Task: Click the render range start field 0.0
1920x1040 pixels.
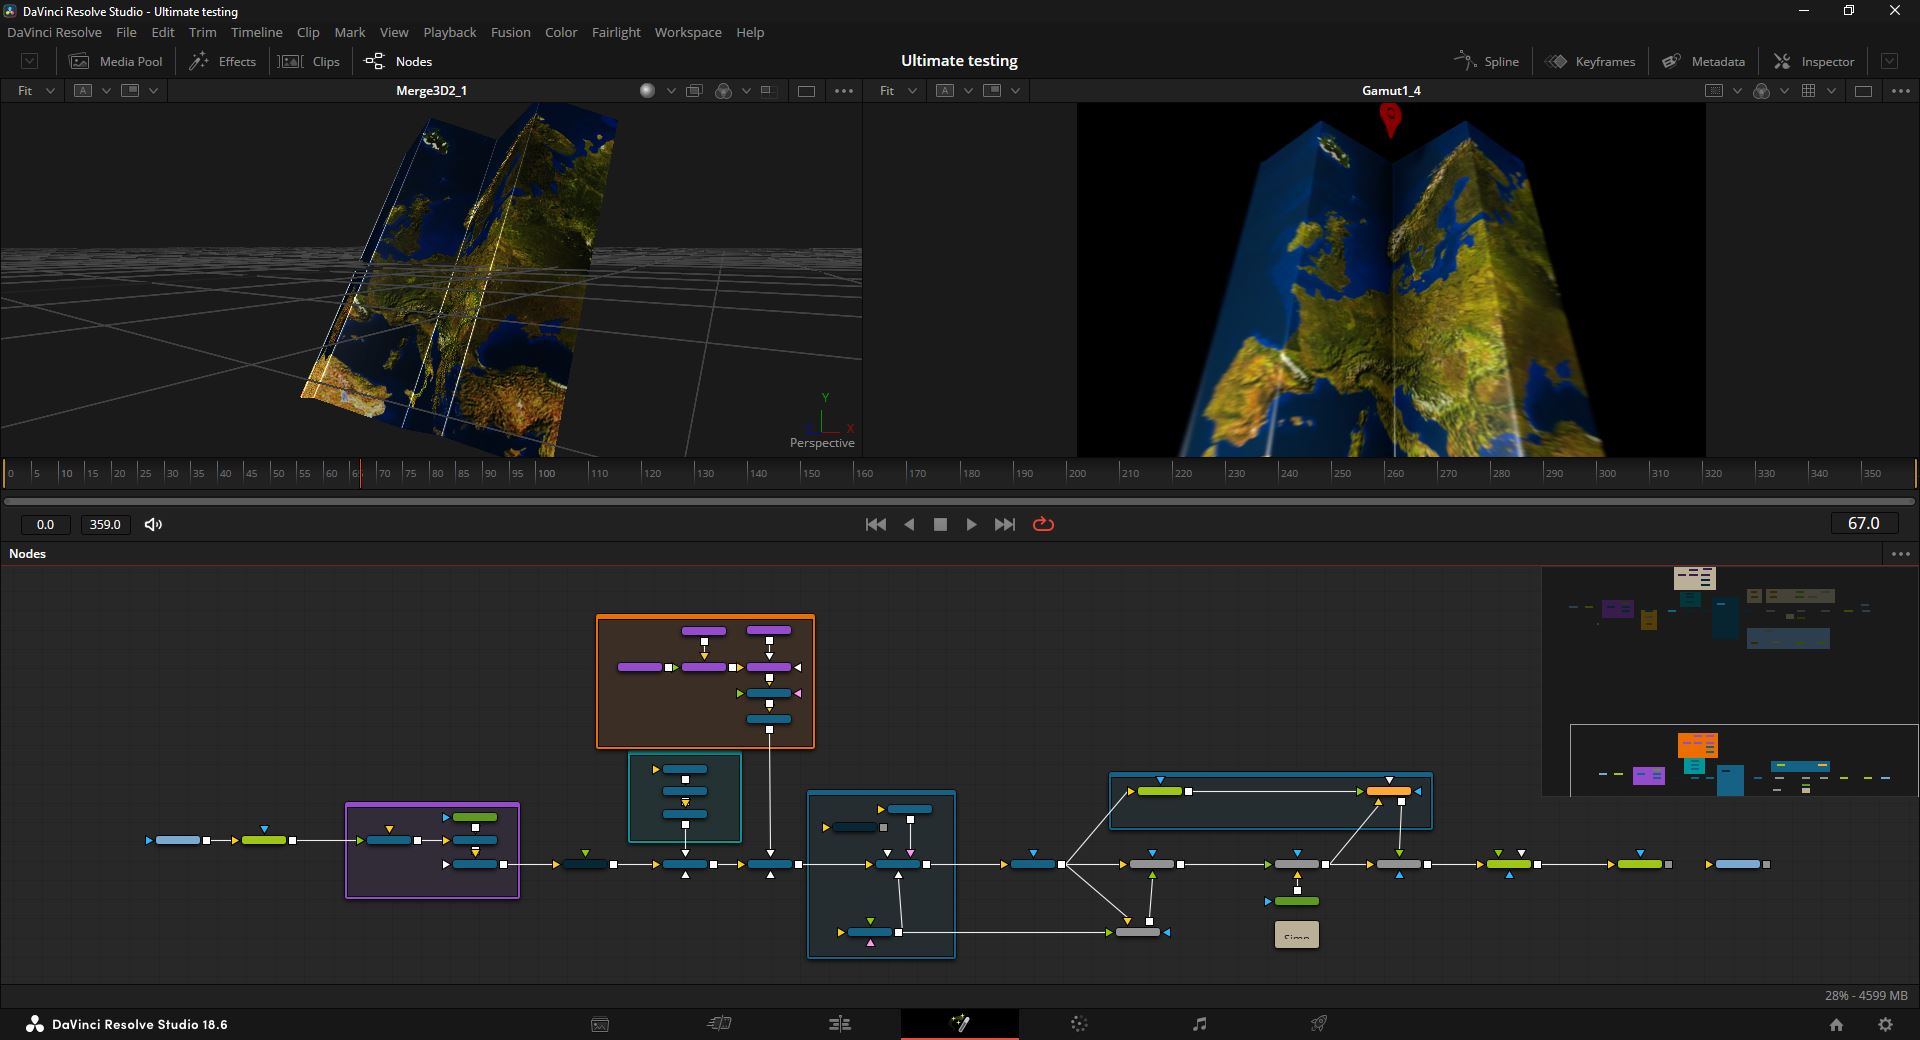Action: (x=45, y=524)
